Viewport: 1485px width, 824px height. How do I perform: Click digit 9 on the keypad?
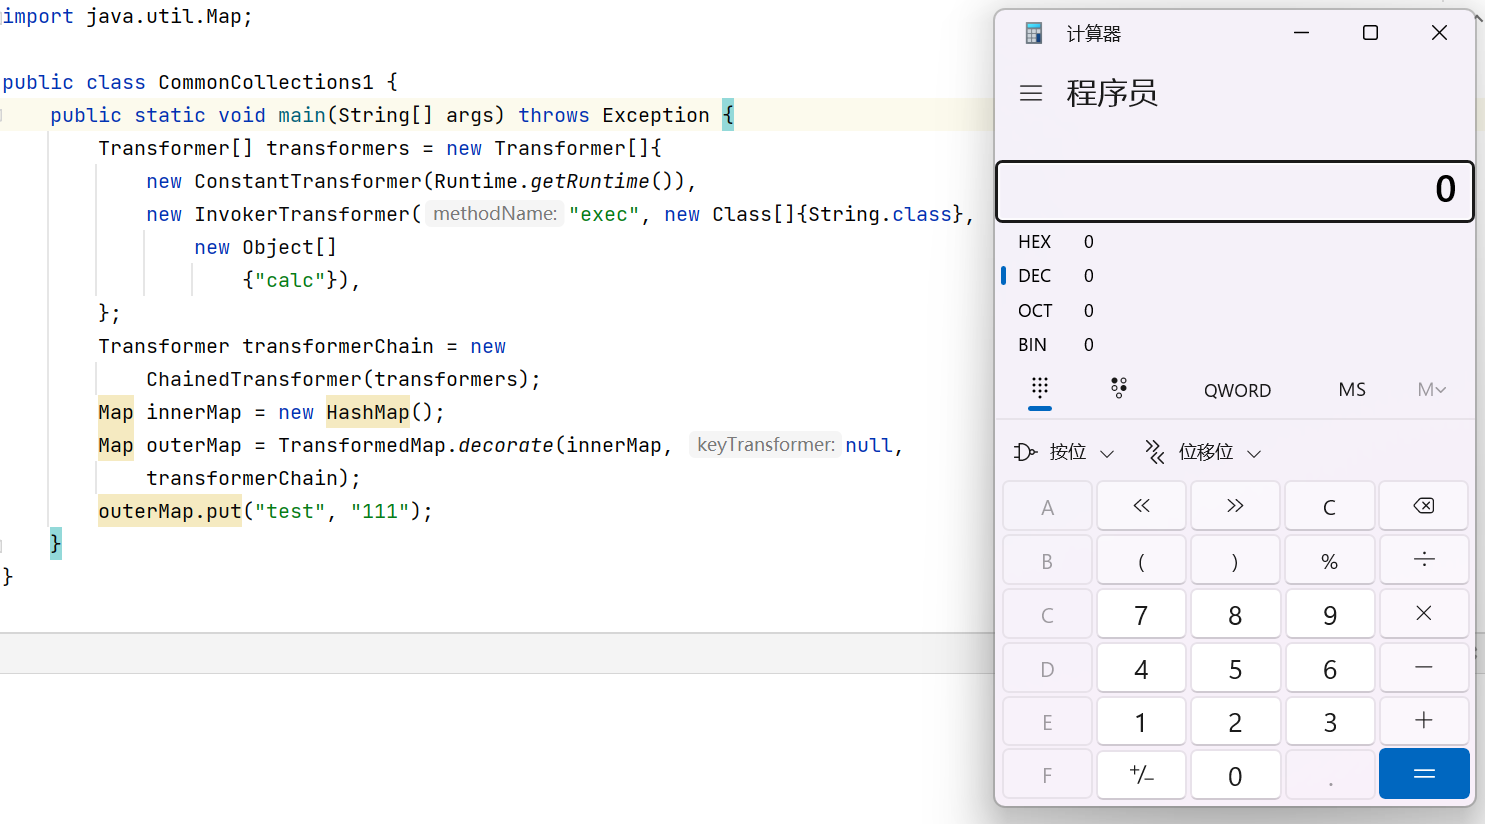tap(1329, 614)
